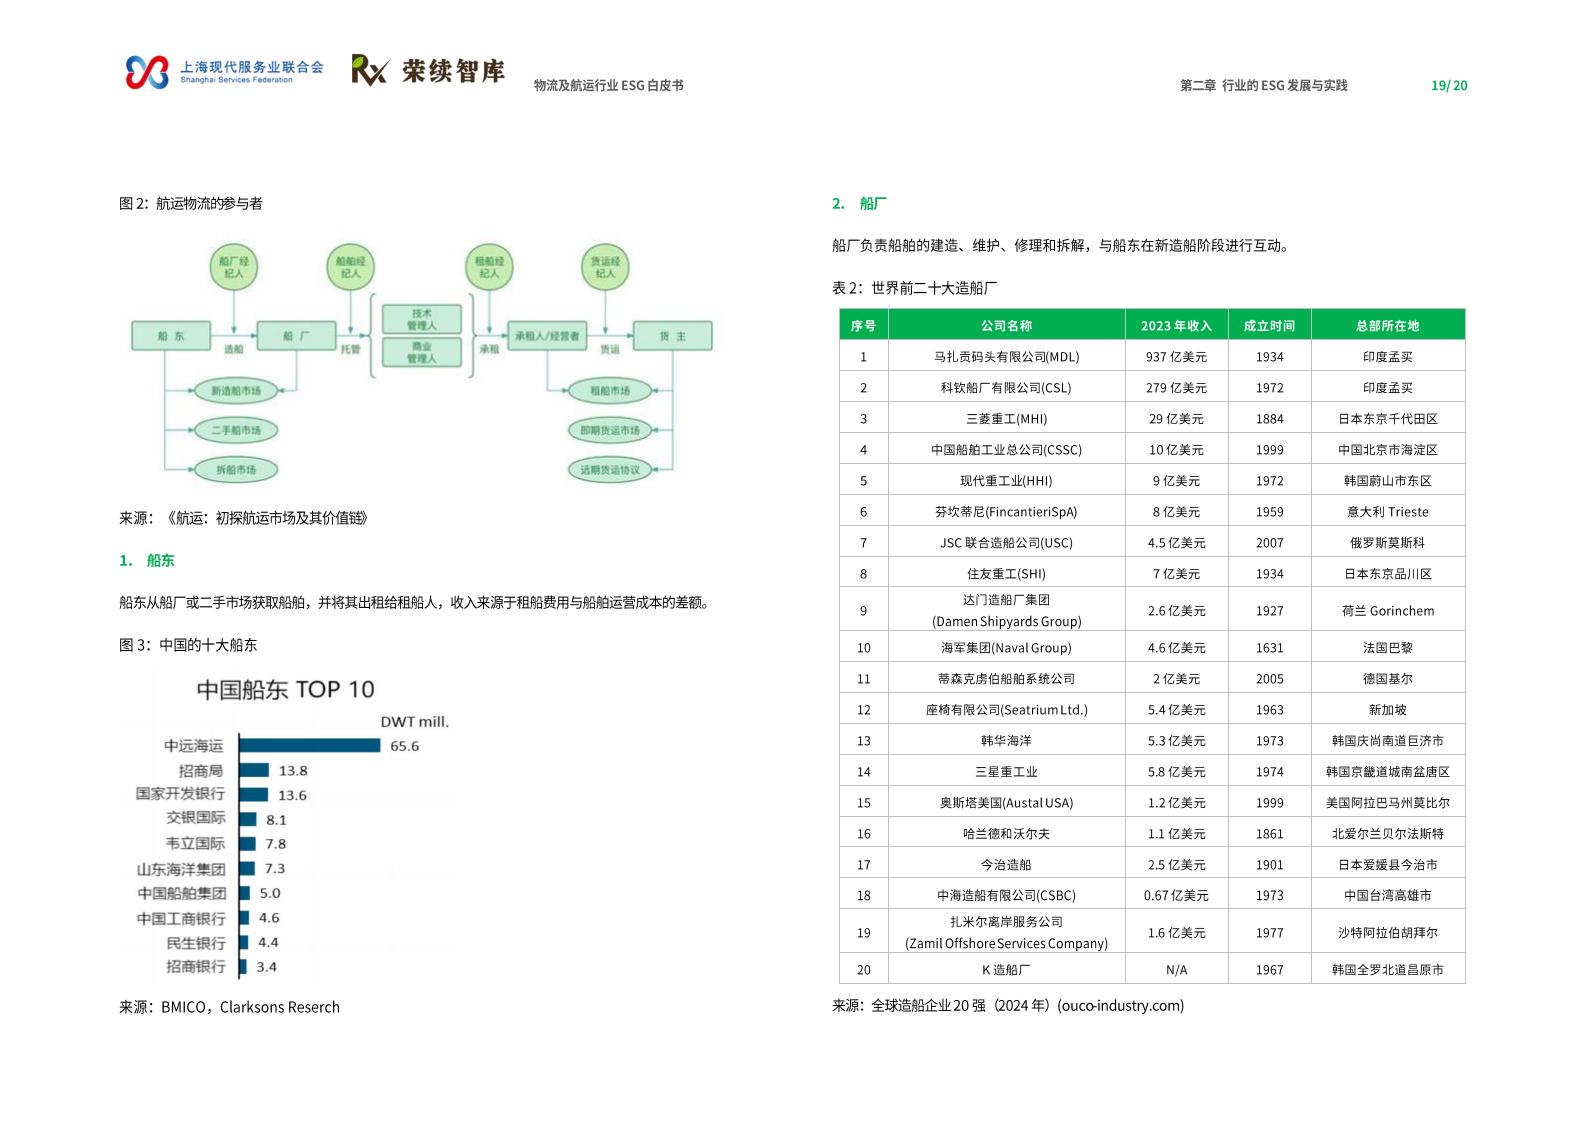Viewport: 1587px width, 1122px height.
Task: Click the 山东海洋集团 chart label
Action: click(x=181, y=870)
